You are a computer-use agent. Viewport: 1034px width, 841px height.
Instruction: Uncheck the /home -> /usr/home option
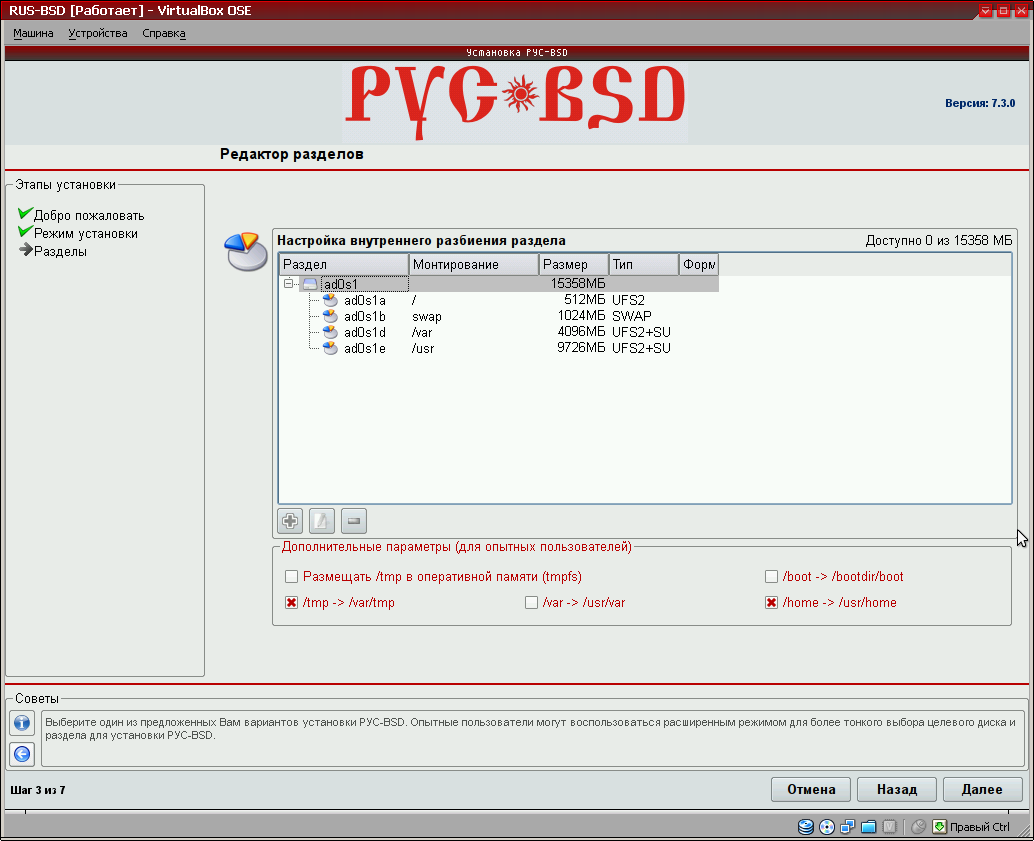[772, 603]
